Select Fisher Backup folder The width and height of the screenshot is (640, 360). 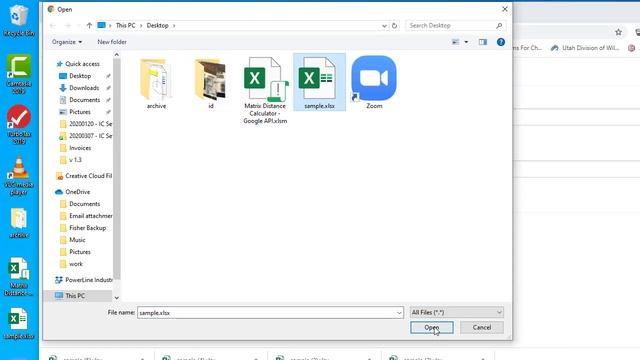coord(87,228)
